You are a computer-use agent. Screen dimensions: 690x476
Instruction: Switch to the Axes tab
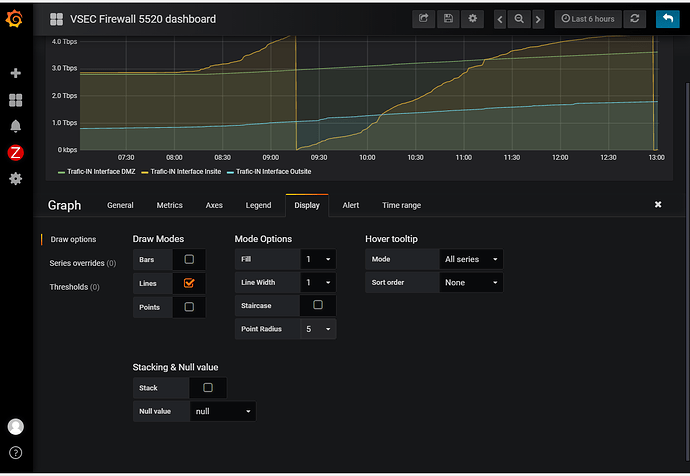[214, 205]
